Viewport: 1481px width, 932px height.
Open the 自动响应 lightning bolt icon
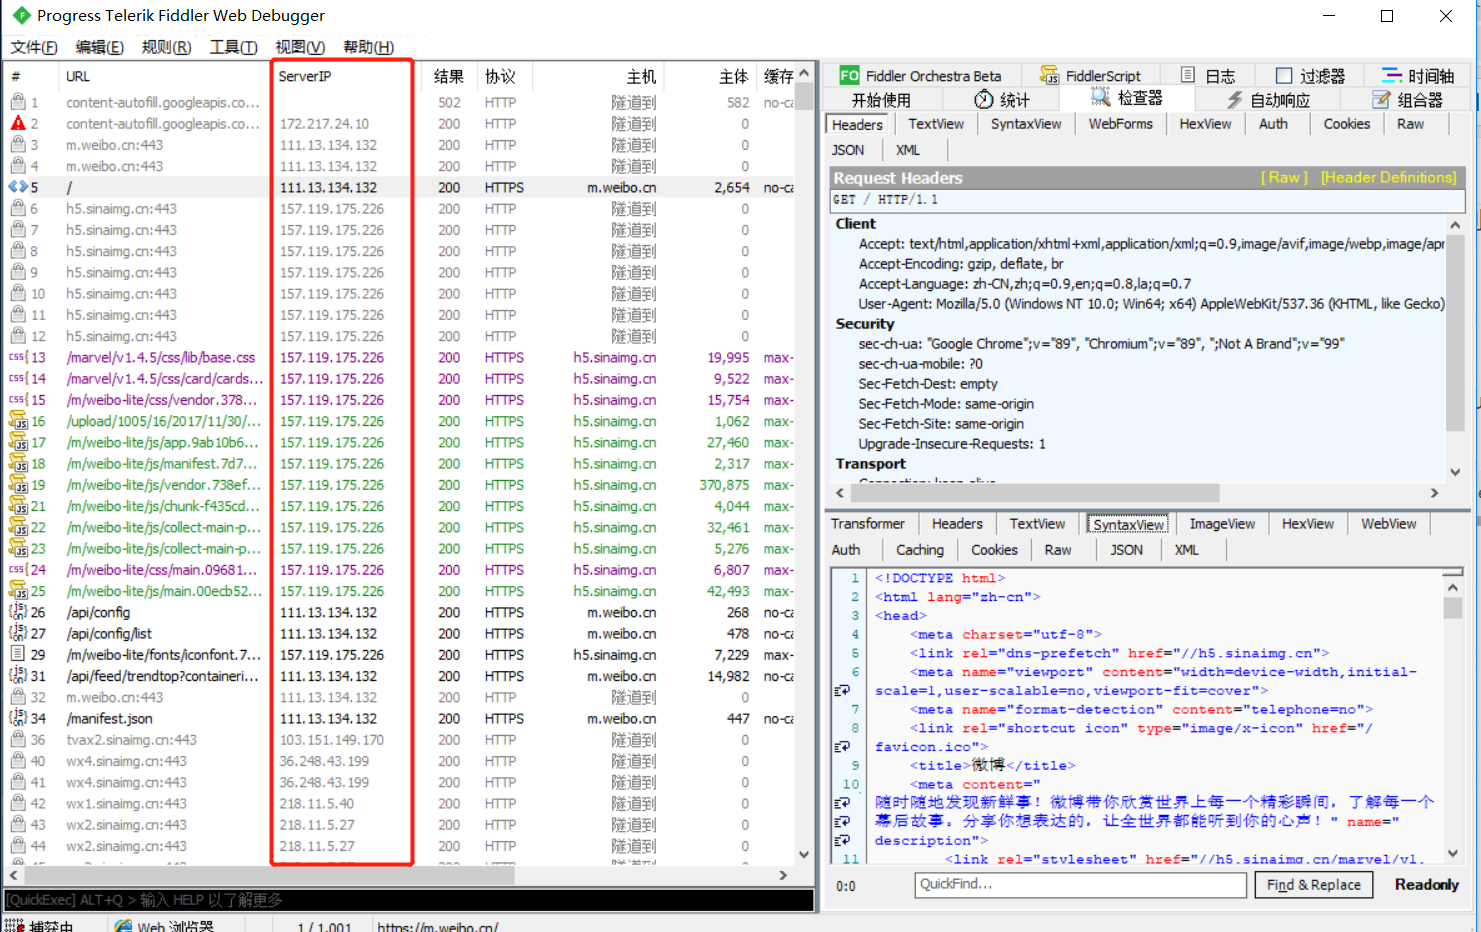1235,100
